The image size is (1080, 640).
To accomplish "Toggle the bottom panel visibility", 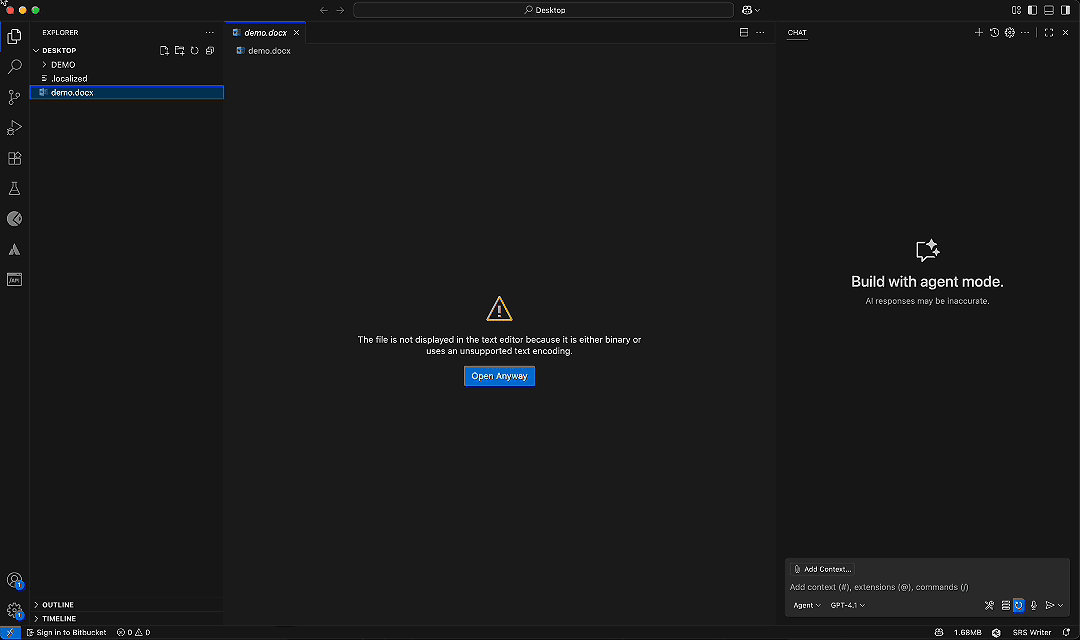I will [x=1049, y=10].
